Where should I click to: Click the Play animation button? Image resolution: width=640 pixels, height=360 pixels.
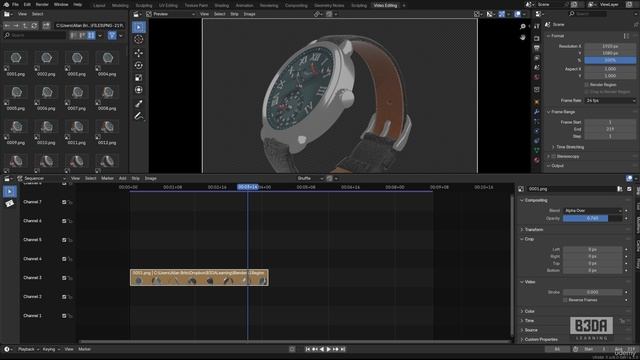click(329, 349)
